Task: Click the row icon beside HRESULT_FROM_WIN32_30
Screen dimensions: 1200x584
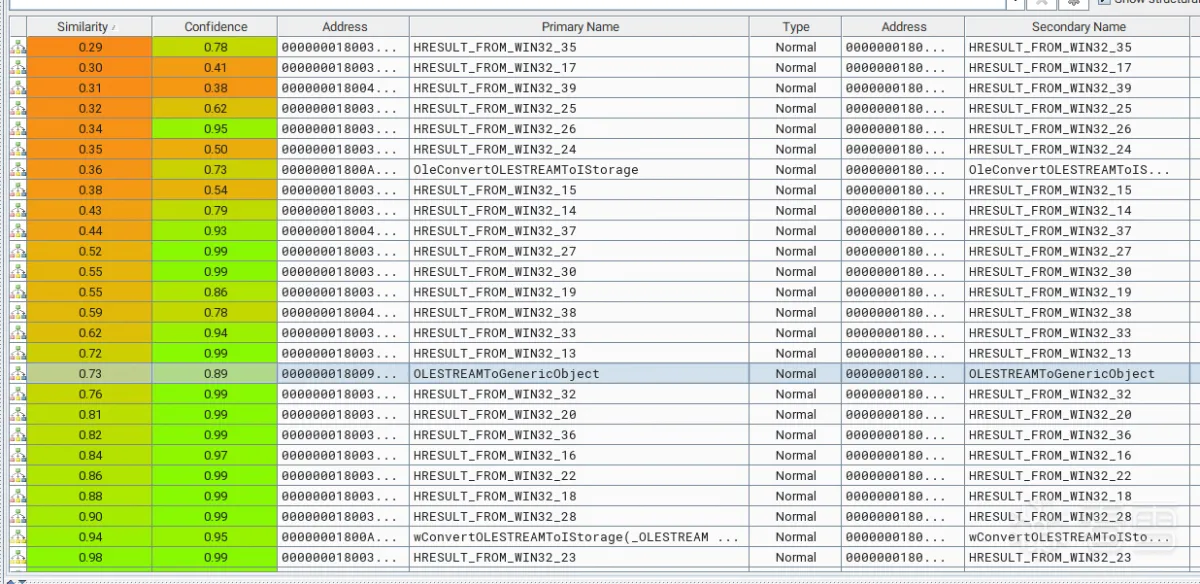Action: point(18,271)
